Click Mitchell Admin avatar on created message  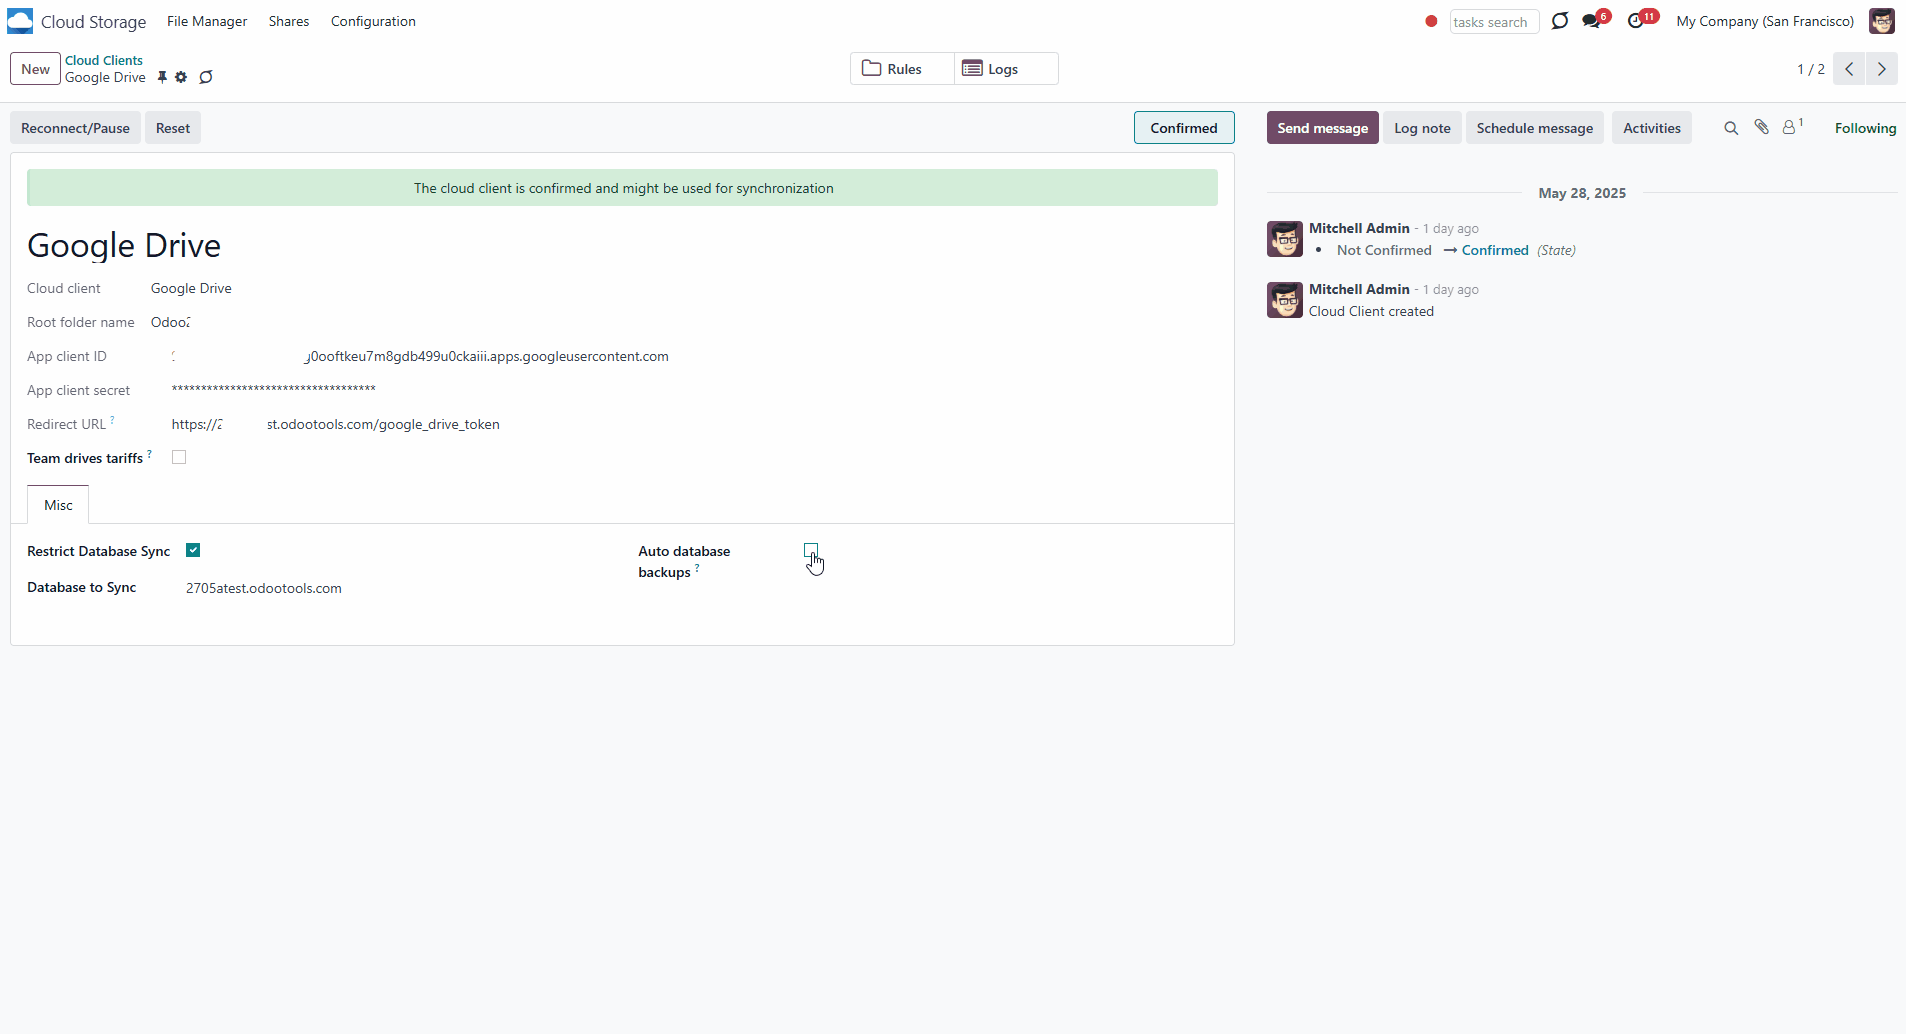point(1285,300)
